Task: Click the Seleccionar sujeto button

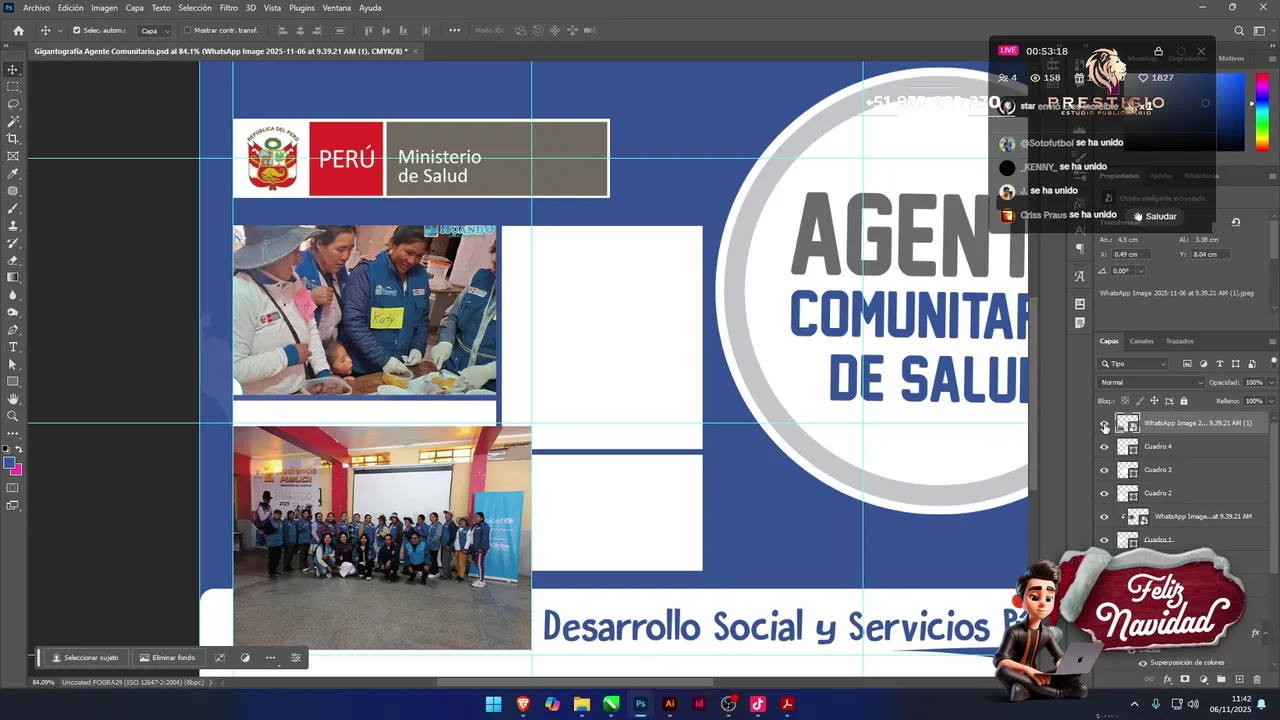Action: point(85,658)
